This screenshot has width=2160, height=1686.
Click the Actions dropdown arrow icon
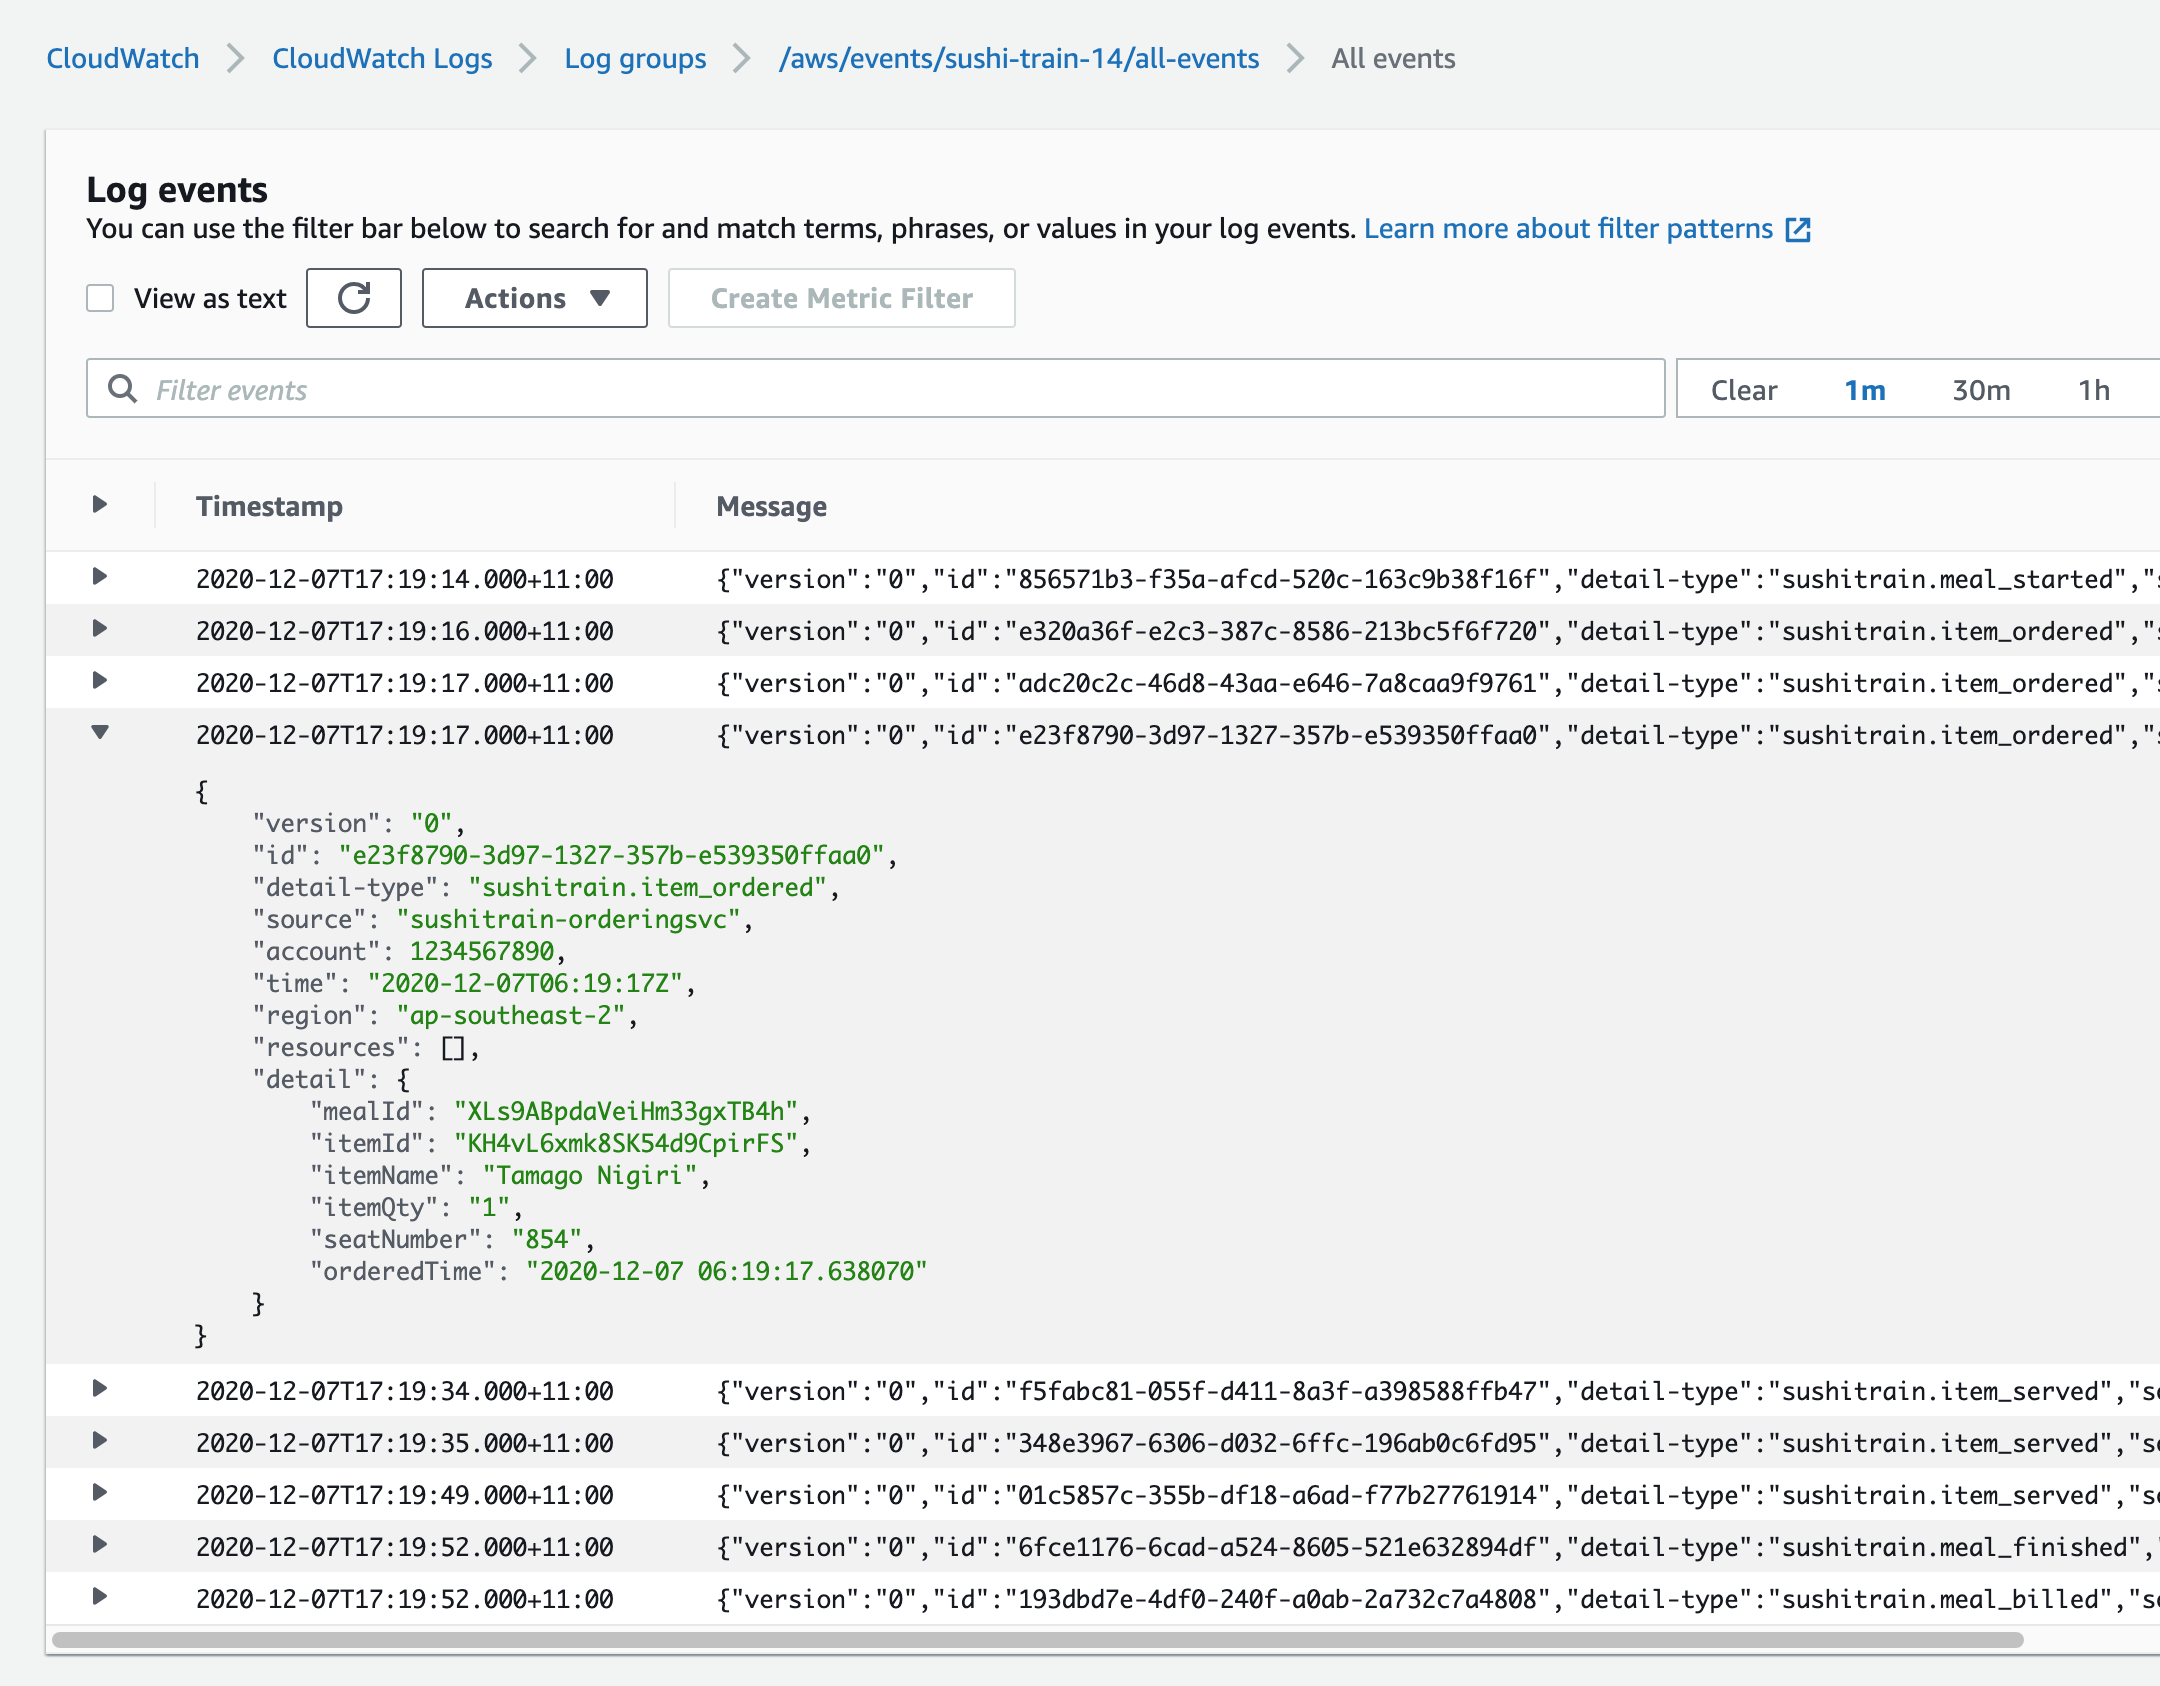point(600,298)
